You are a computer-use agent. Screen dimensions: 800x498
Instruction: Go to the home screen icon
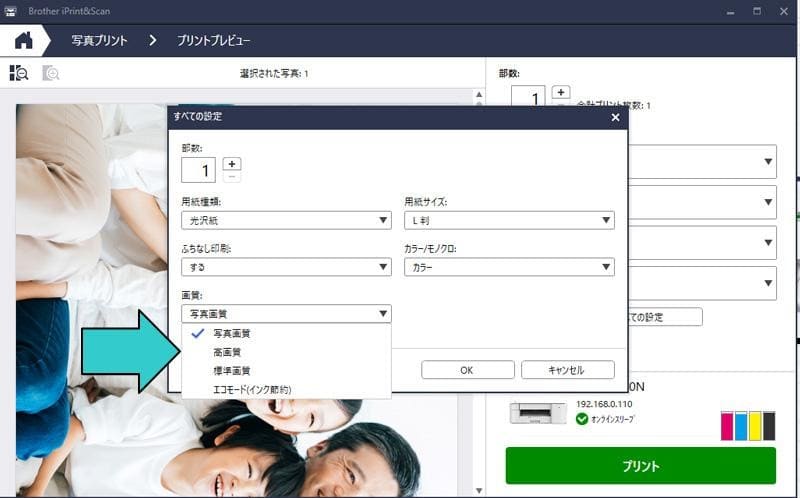tap(23, 40)
